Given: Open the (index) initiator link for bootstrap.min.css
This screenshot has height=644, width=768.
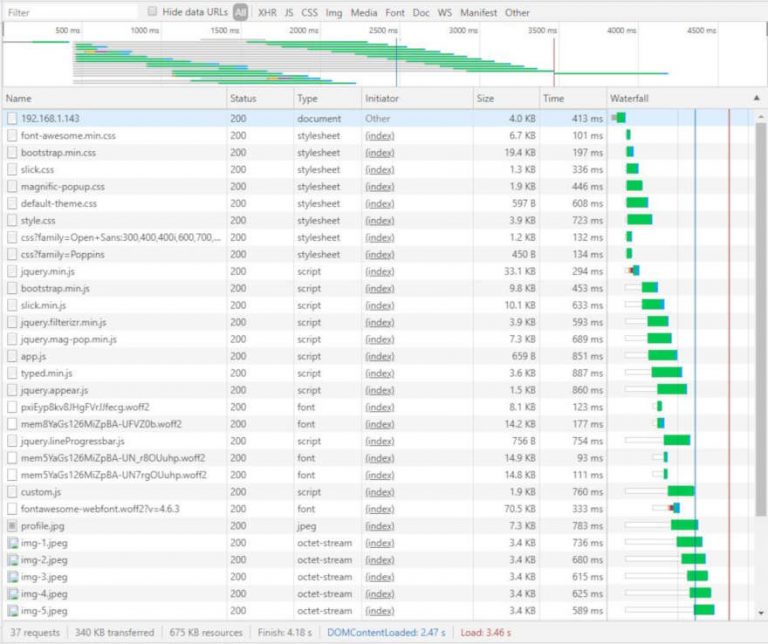Looking at the screenshot, I should tap(379, 152).
